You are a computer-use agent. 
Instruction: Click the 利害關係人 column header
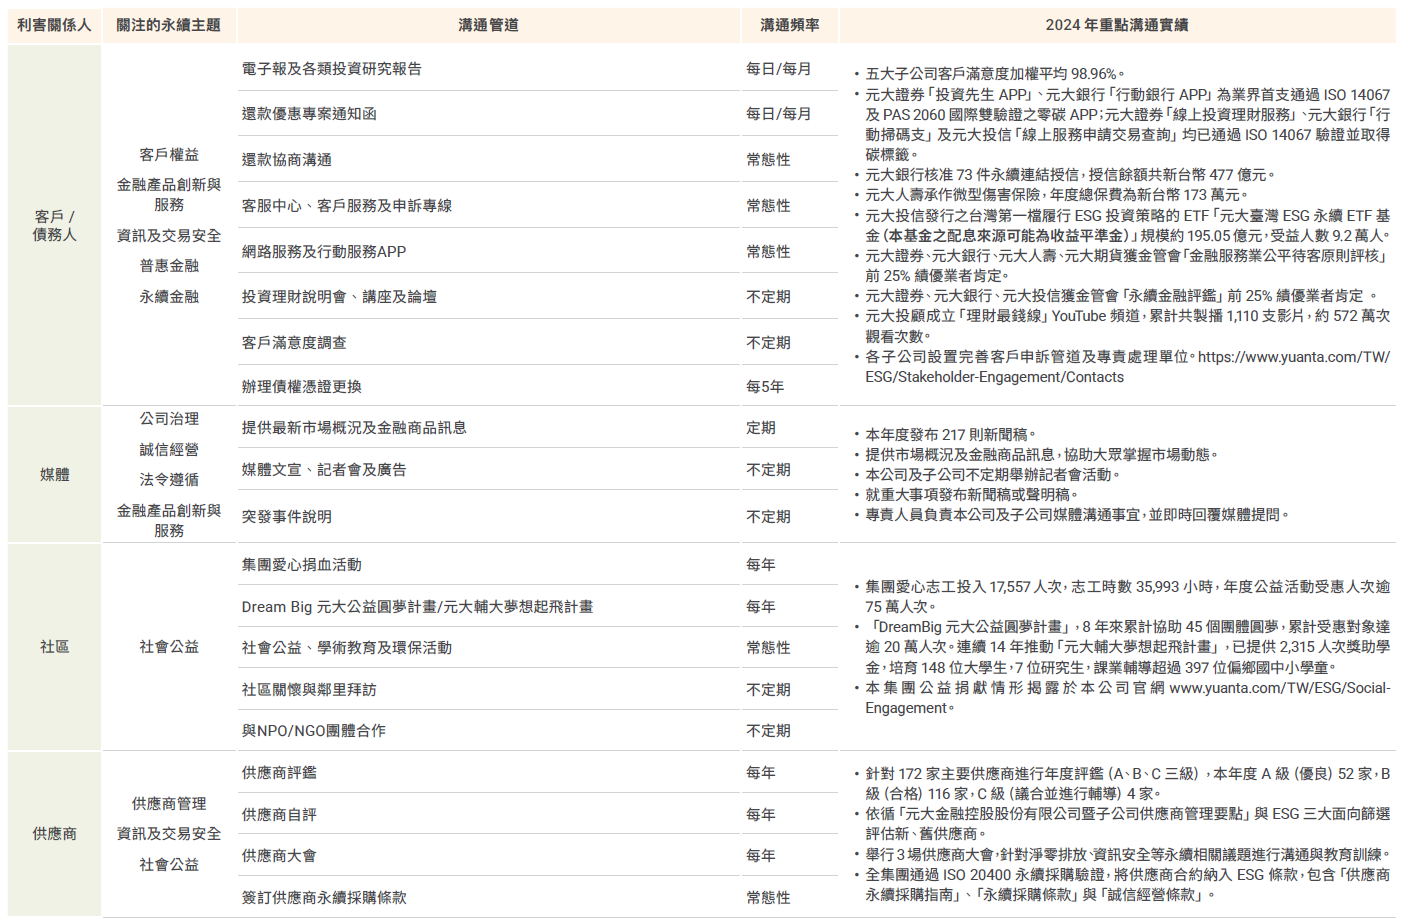coord(54,25)
